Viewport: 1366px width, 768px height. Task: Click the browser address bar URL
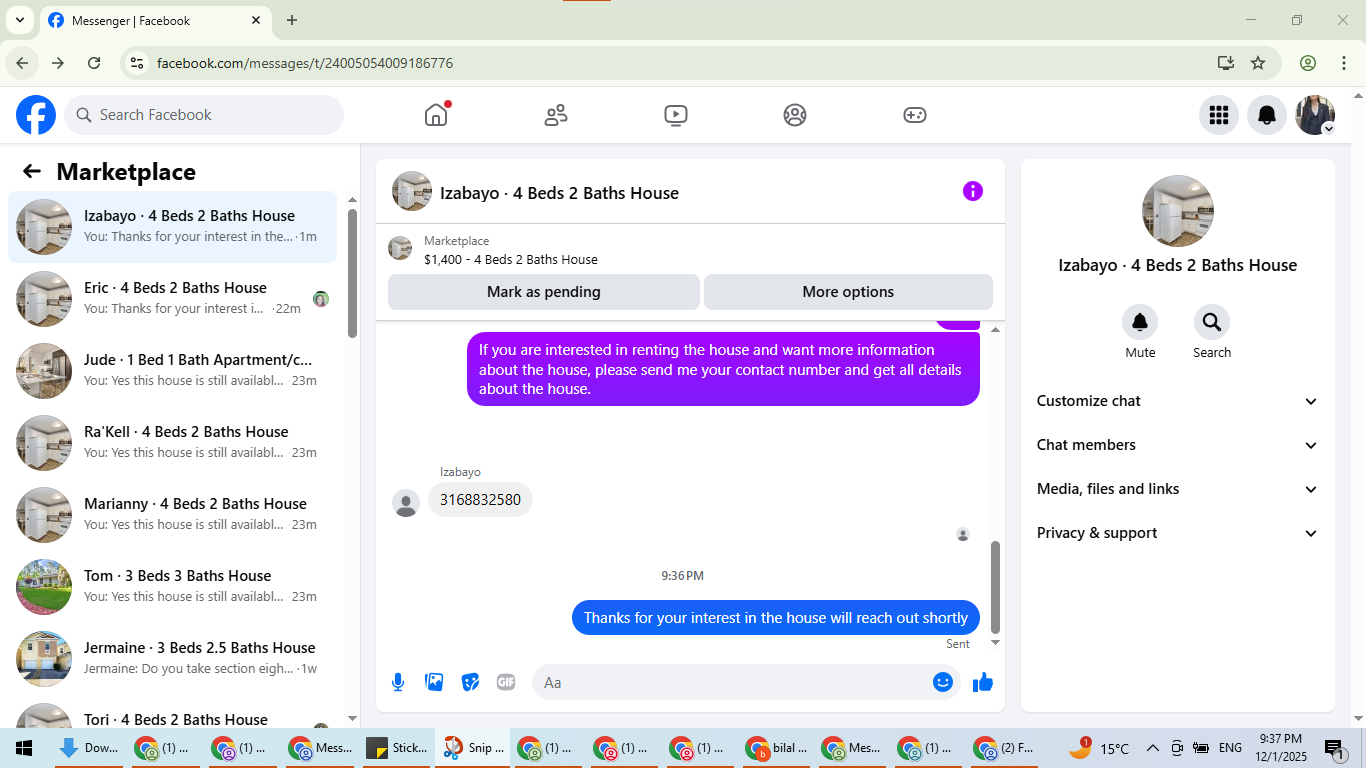point(305,63)
